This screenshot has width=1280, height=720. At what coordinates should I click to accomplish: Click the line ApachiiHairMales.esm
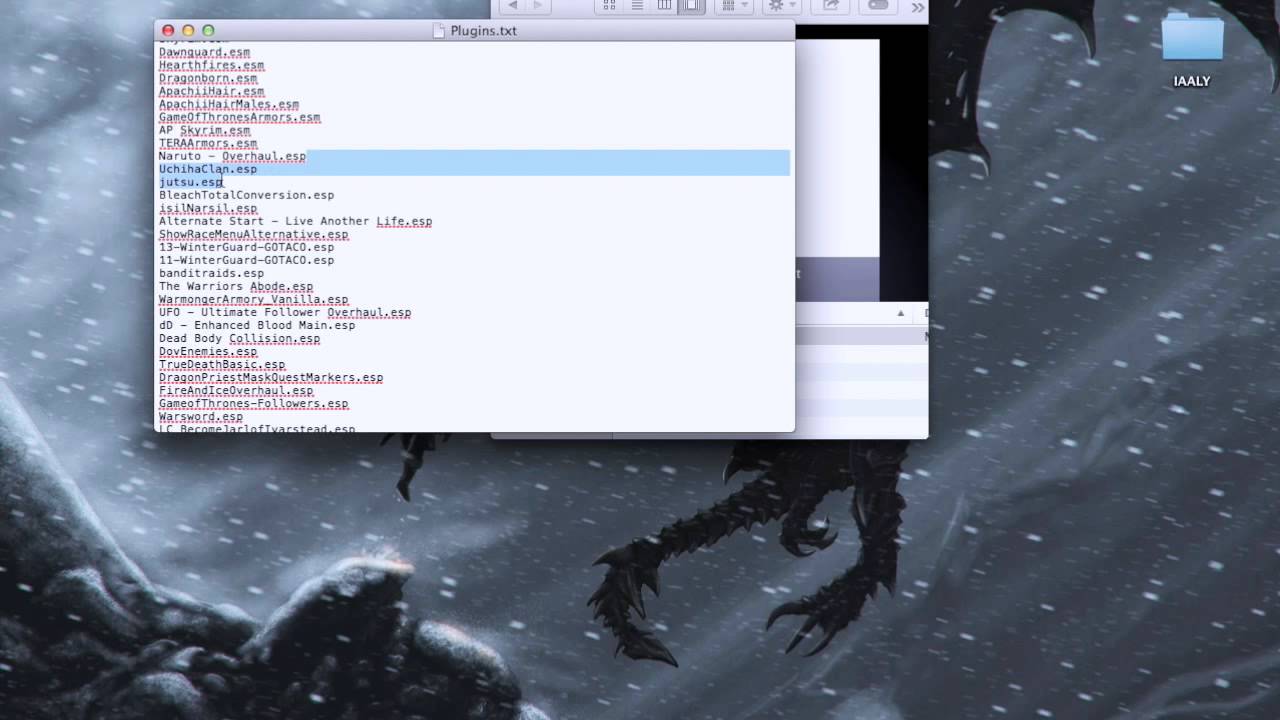pos(228,104)
